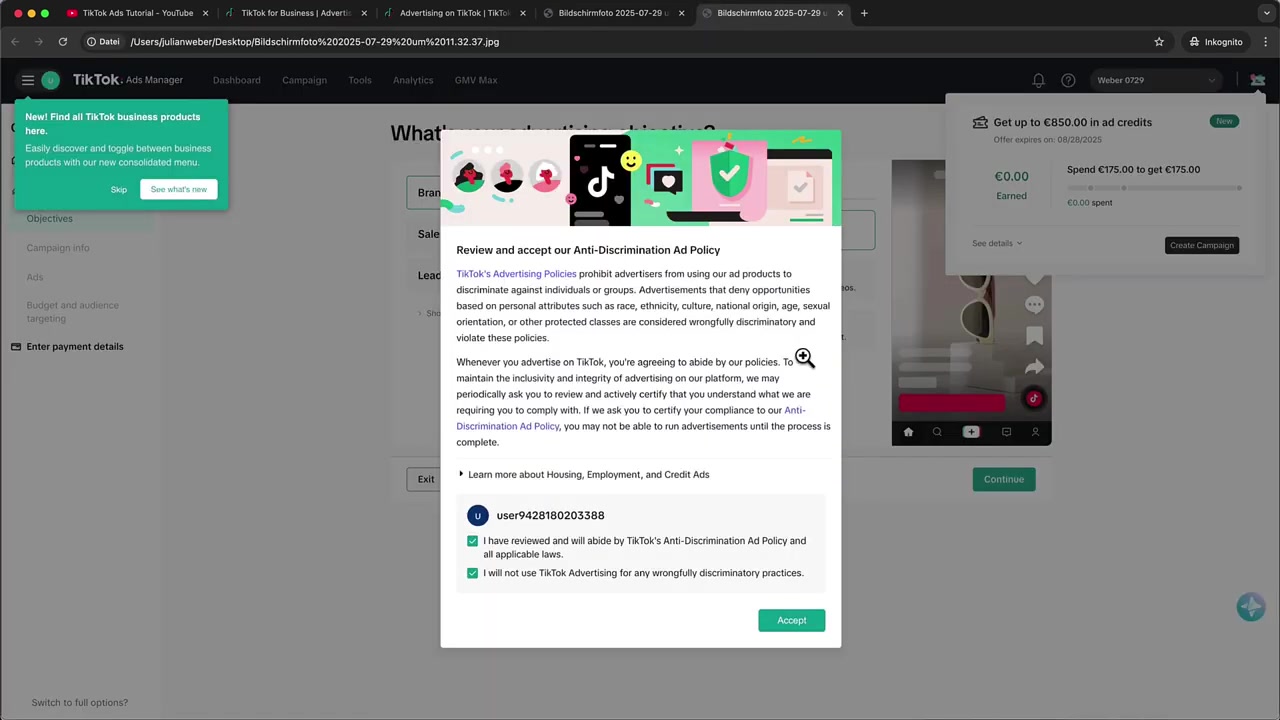The width and height of the screenshot is (1280, 720).
Task: Click the browser forward arrow
Action: coord(39,42)
